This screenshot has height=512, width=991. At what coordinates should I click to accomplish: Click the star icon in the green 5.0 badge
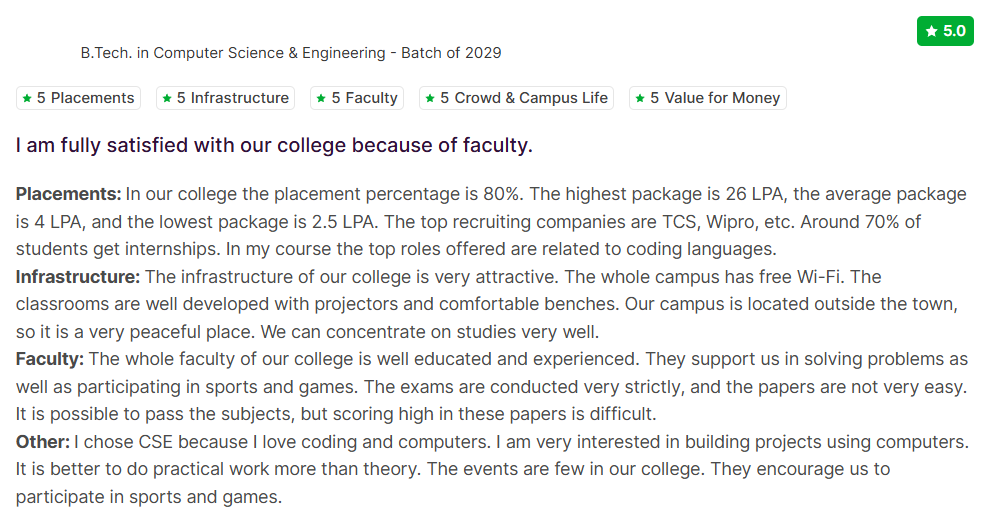point(931,31)
